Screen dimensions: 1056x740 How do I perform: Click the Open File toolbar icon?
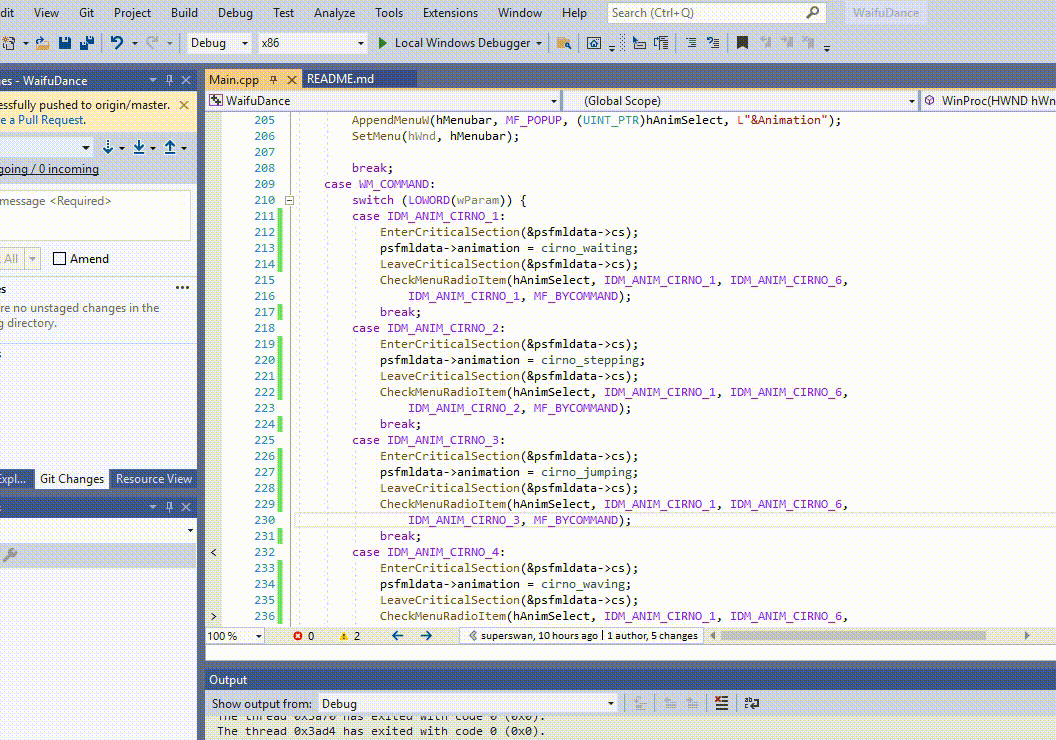click(x=42, y=43)
